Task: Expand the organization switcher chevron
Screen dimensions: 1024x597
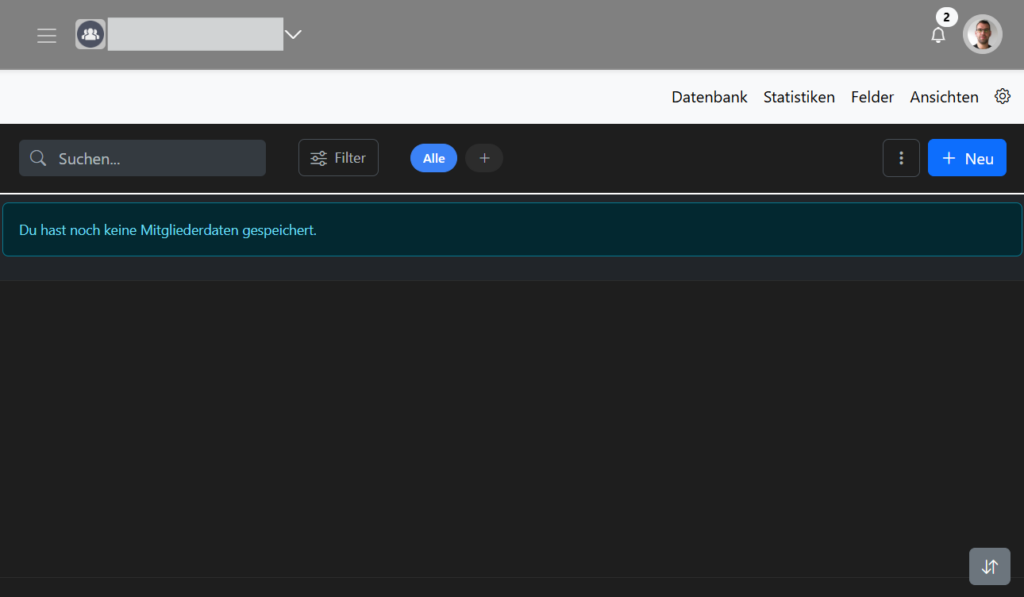Action: coord(293,35)
